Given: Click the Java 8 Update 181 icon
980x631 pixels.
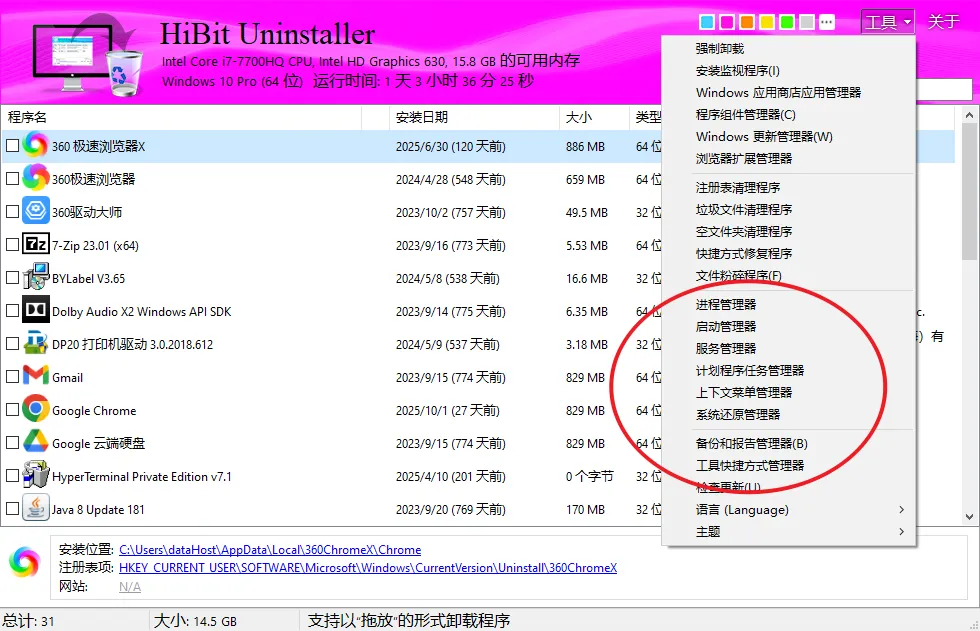Looking at the screenshot, I should (x=36, y=508).
